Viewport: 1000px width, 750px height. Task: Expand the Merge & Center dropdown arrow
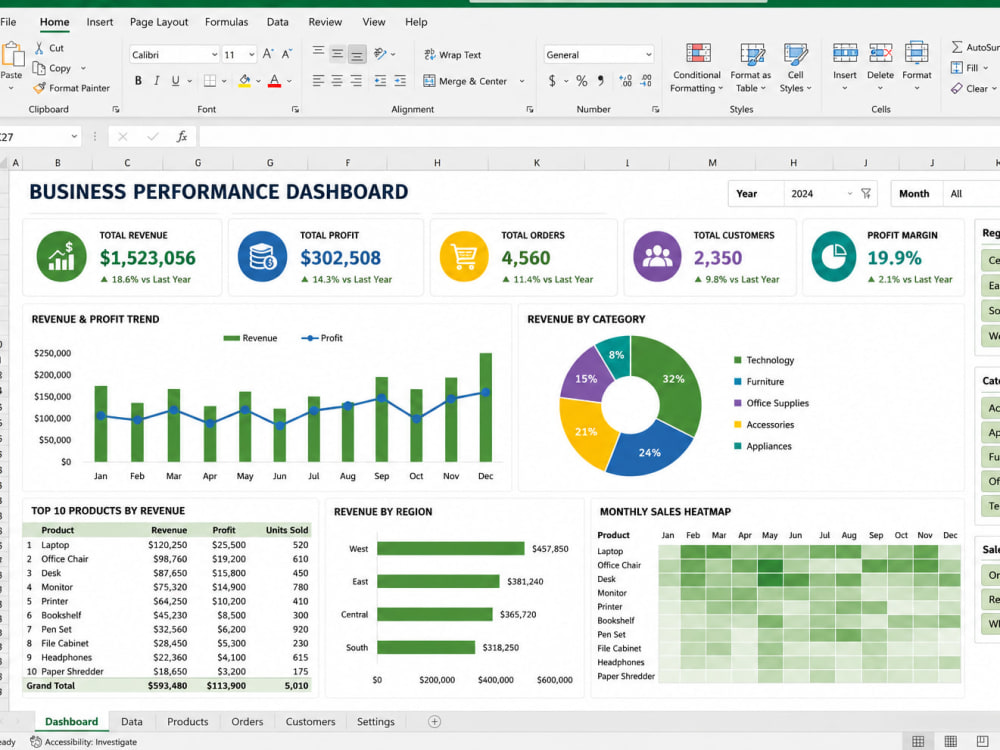click(x=522, y=82)
